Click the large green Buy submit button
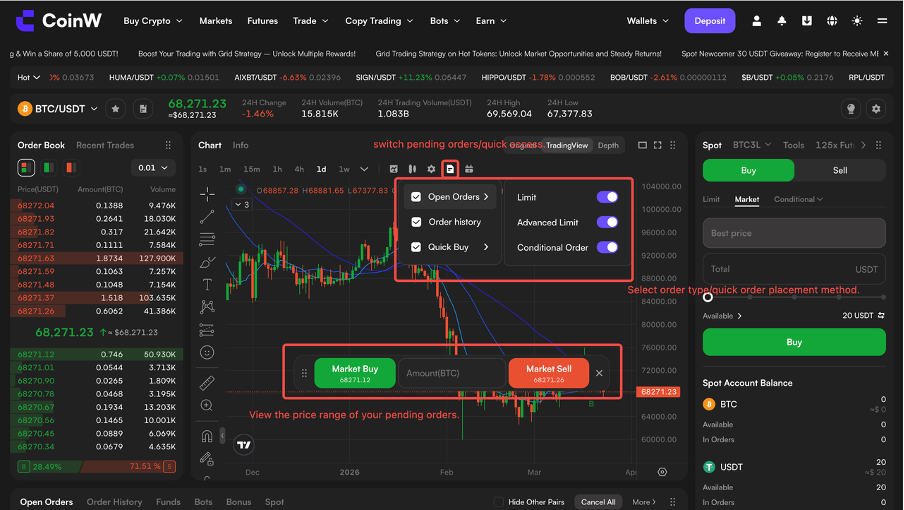The image size is (904, 510). 794,342
